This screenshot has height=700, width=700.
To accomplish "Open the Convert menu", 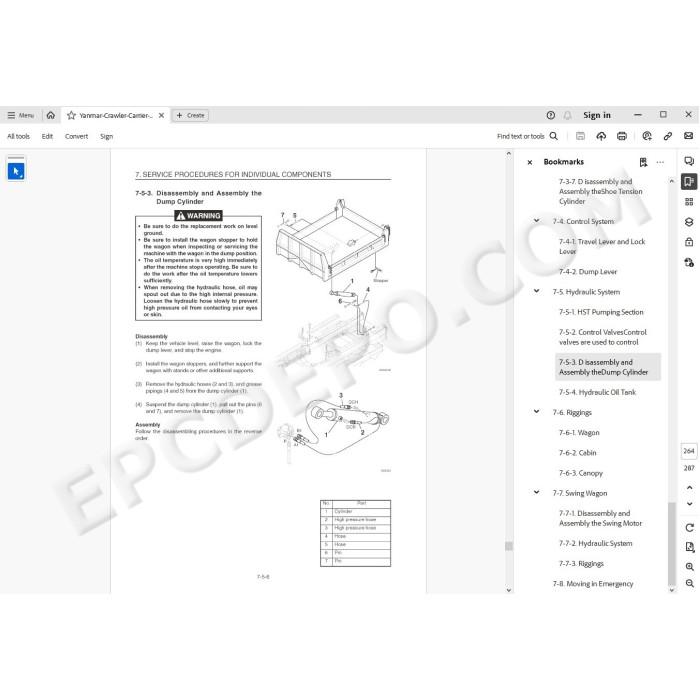I will [x=76, y=136].
